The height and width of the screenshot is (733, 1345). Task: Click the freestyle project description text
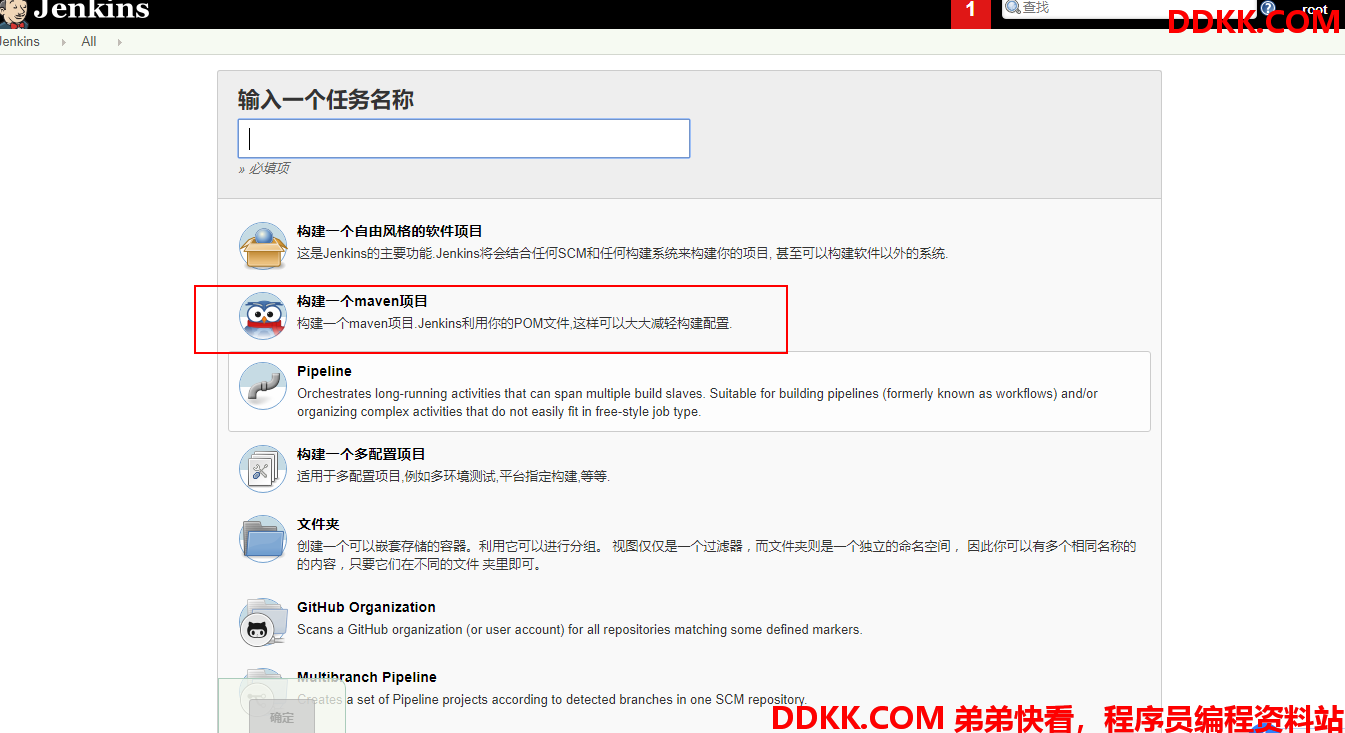point(622,253)
